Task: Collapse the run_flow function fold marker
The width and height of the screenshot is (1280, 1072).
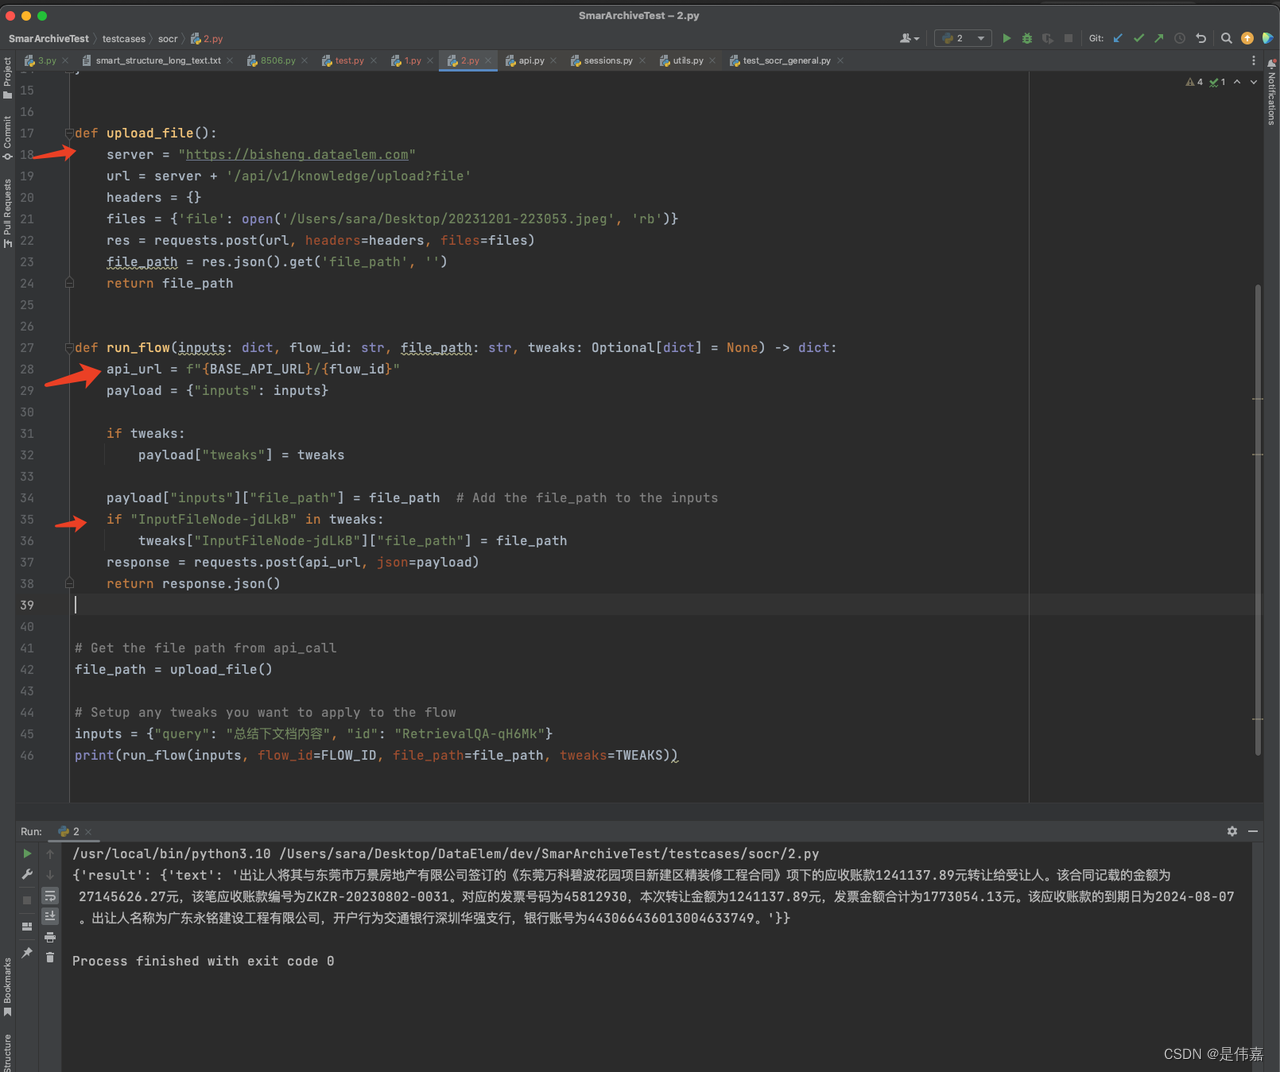Action: click(69, 348)
